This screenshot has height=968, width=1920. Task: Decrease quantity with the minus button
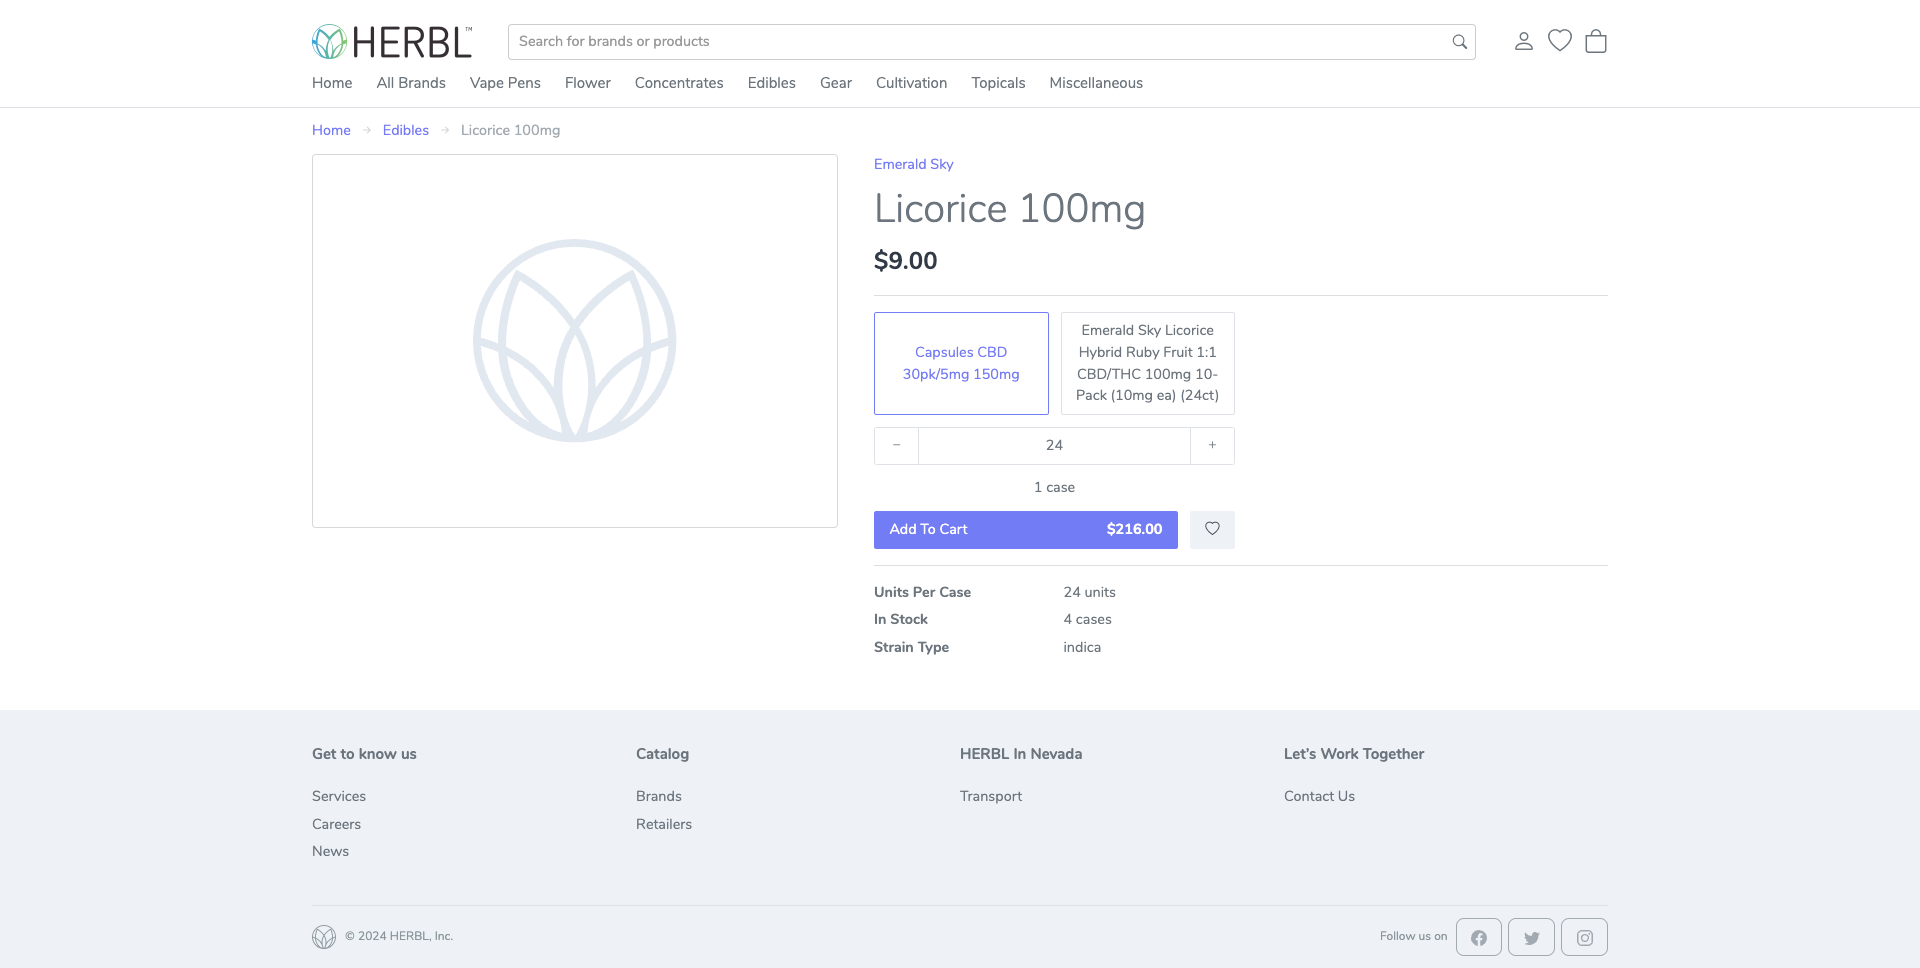896,446
